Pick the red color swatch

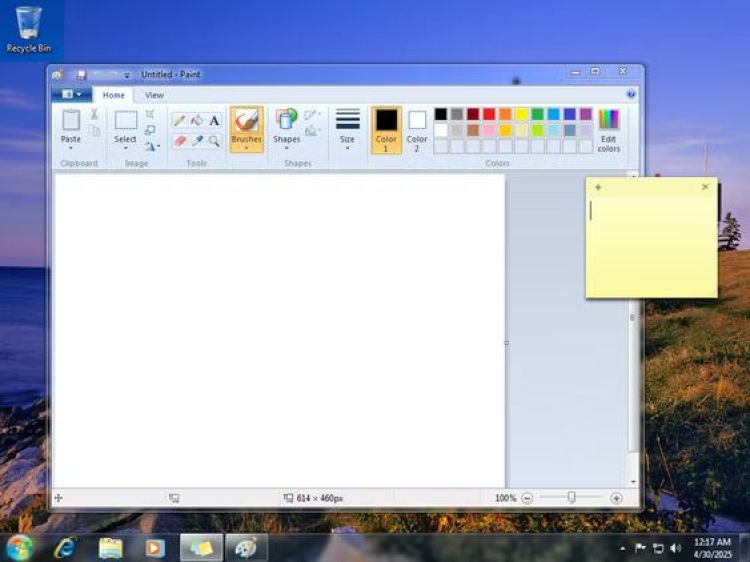pyautogui.click(x=489, y=114)
